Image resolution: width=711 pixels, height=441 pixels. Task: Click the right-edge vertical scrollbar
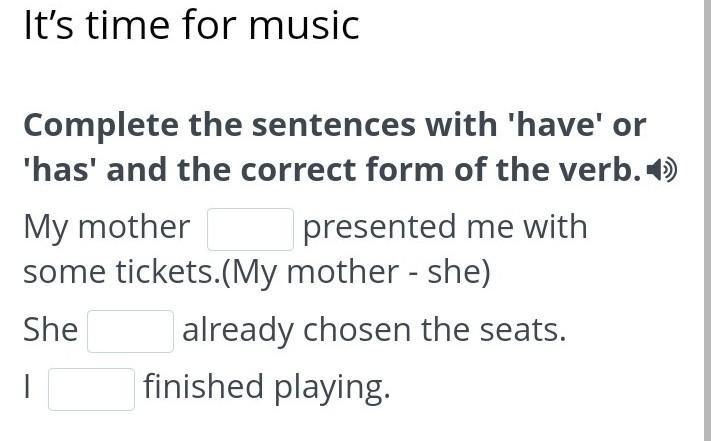tap(705, 220)
